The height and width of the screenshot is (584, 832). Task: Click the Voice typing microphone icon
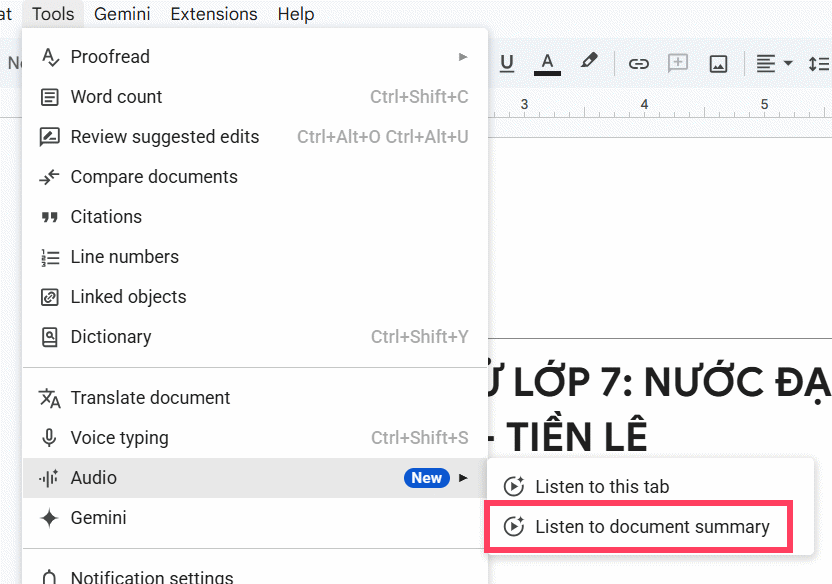tap(49, 438)
